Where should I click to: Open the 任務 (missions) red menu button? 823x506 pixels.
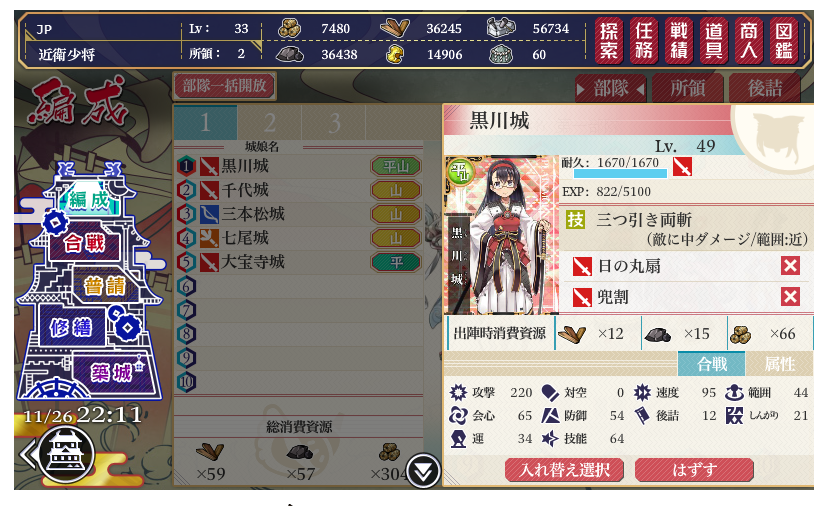pos(643,40)
